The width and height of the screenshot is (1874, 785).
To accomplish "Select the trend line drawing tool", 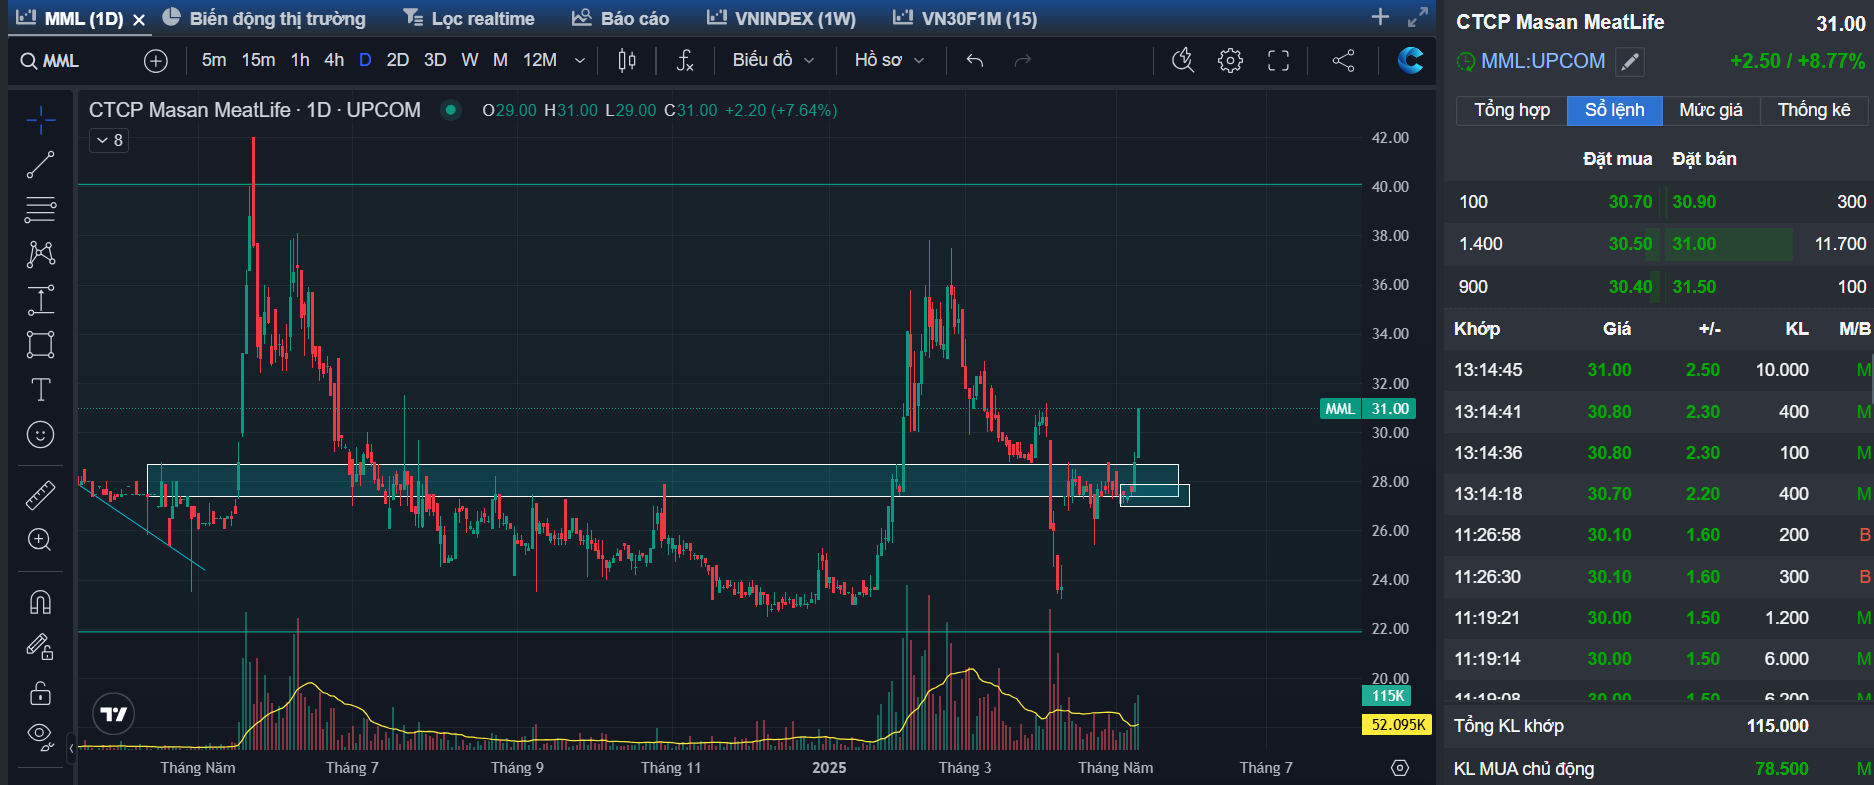I will click(x=41, y=165).
